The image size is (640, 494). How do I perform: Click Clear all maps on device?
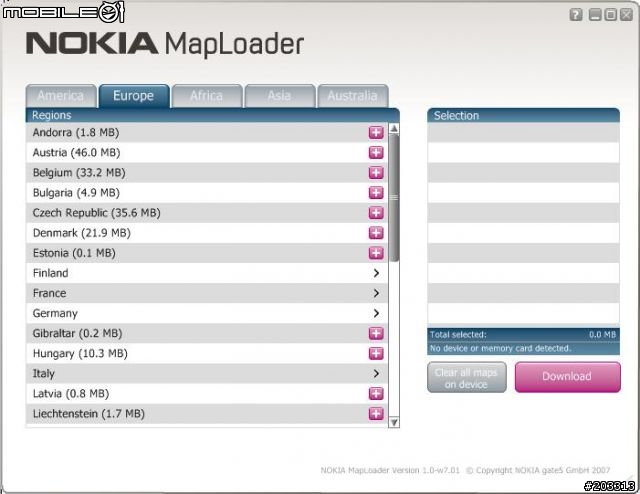pyautogui.click(x=467, y=378)
